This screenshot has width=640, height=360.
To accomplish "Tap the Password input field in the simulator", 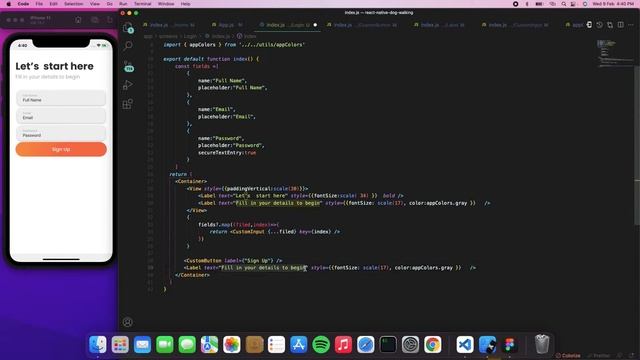I will 61,133.
